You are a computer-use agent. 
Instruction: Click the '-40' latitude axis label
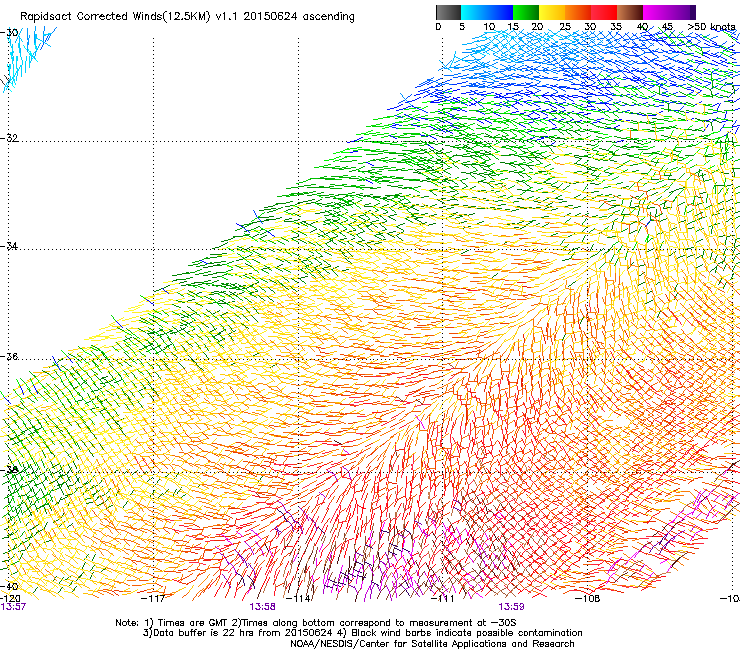tap(9, 586)
